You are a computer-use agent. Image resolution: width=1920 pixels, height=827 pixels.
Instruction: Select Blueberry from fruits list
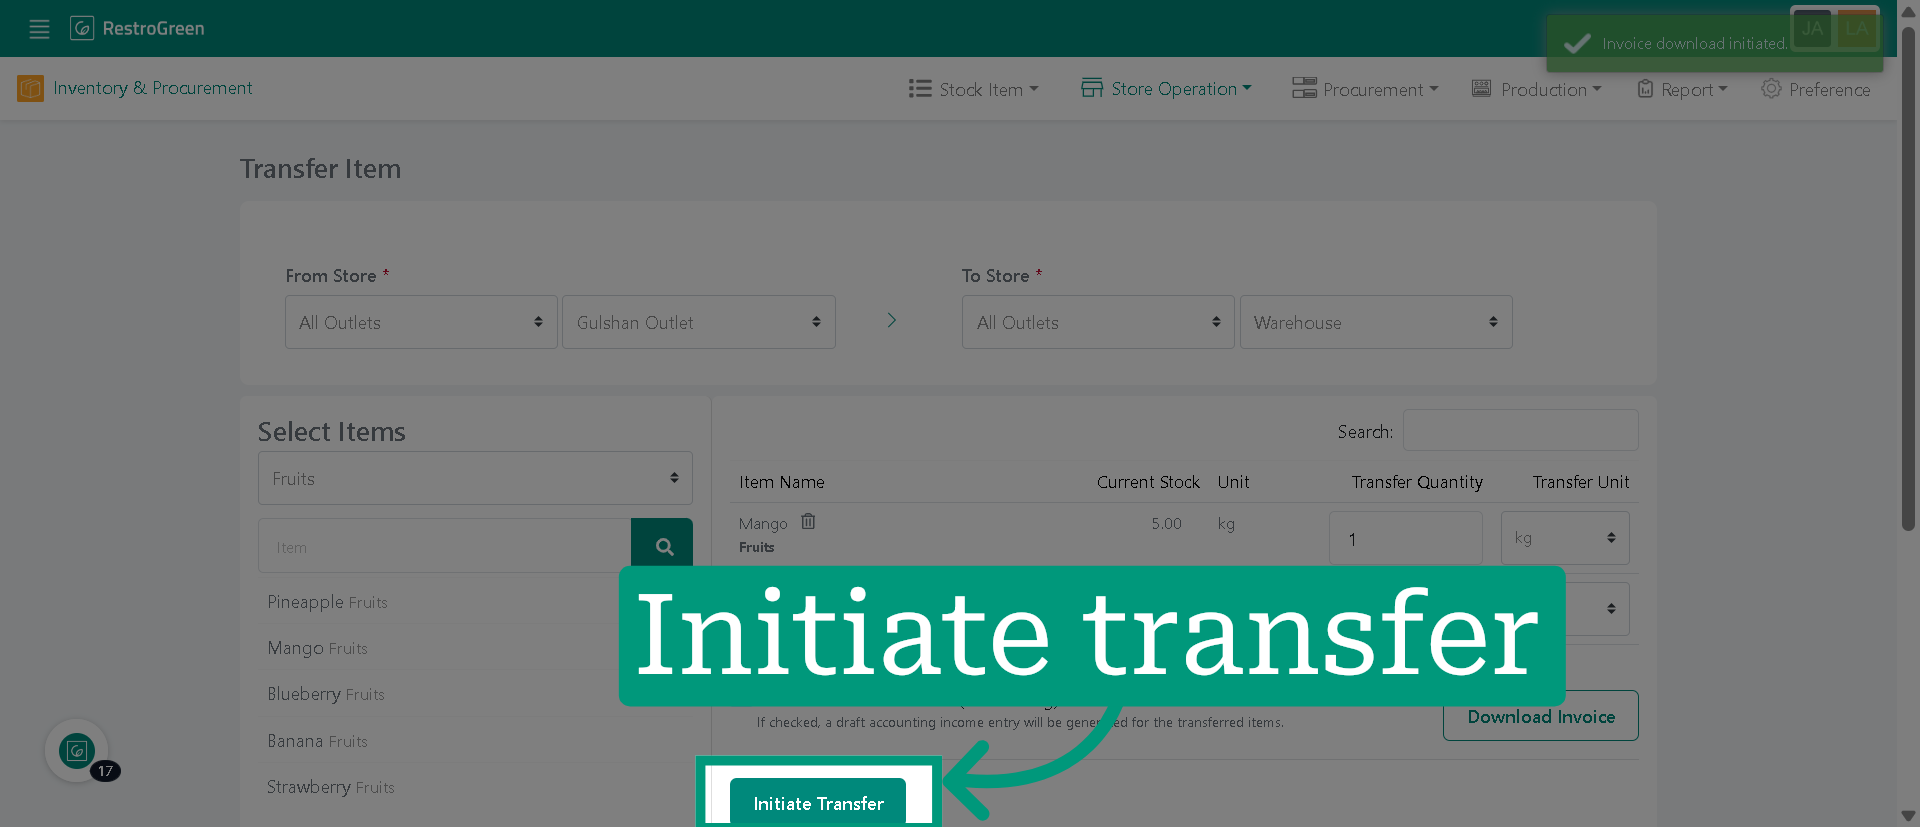(325, 694)
